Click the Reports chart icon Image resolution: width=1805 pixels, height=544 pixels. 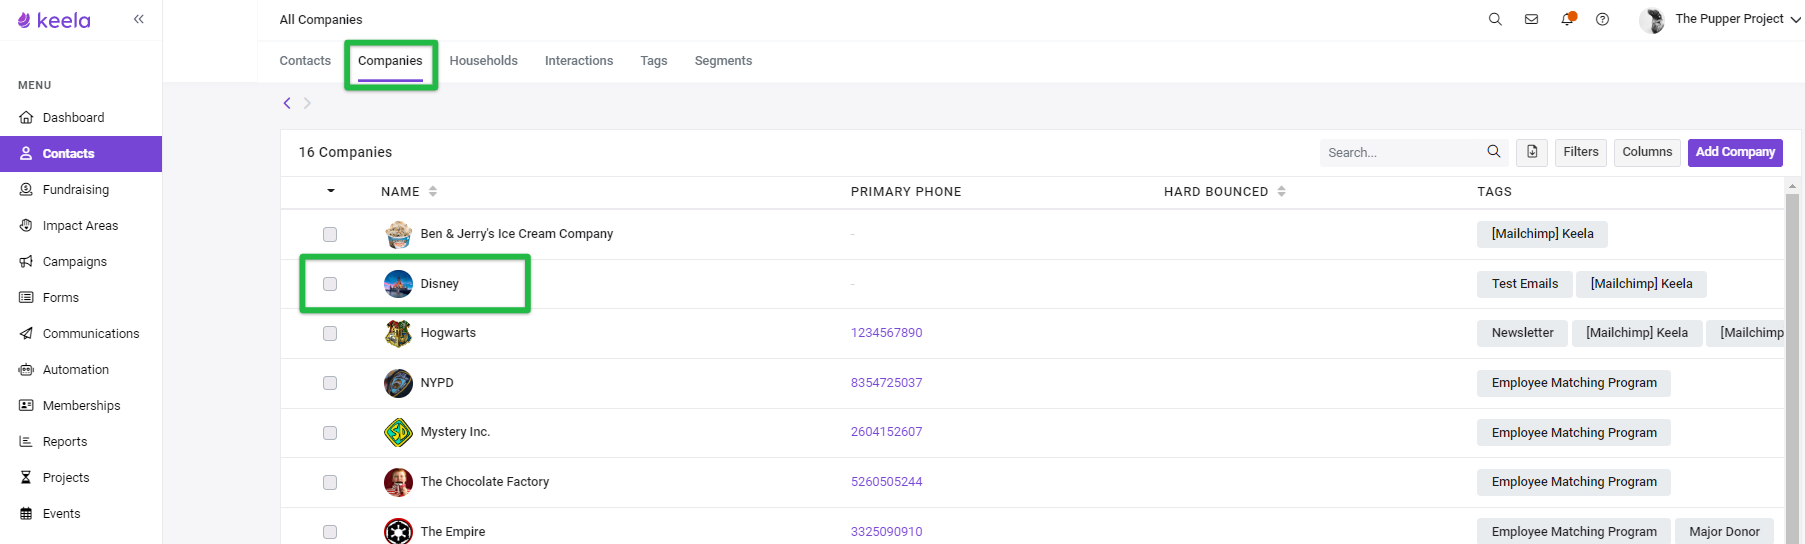[26, 441]
